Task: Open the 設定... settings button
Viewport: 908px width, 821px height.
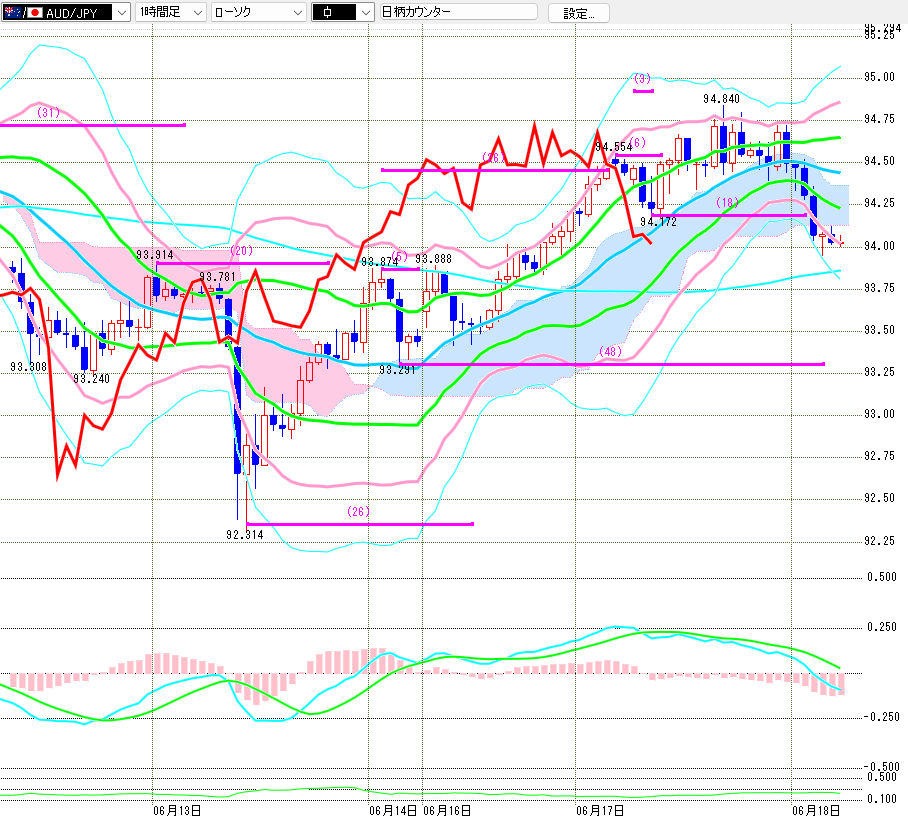Action: [579, 13]
